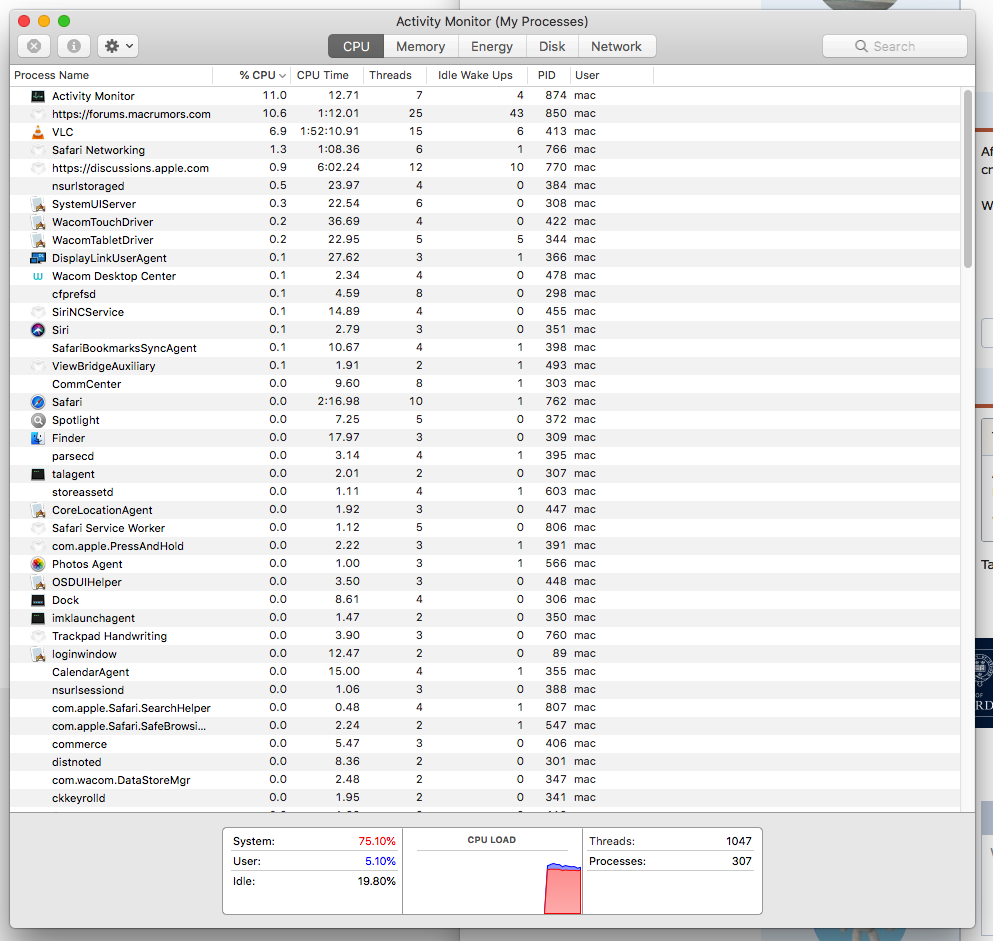Click the WacomTouchDriver icon
993x941 pixels.
pos(38,222)
